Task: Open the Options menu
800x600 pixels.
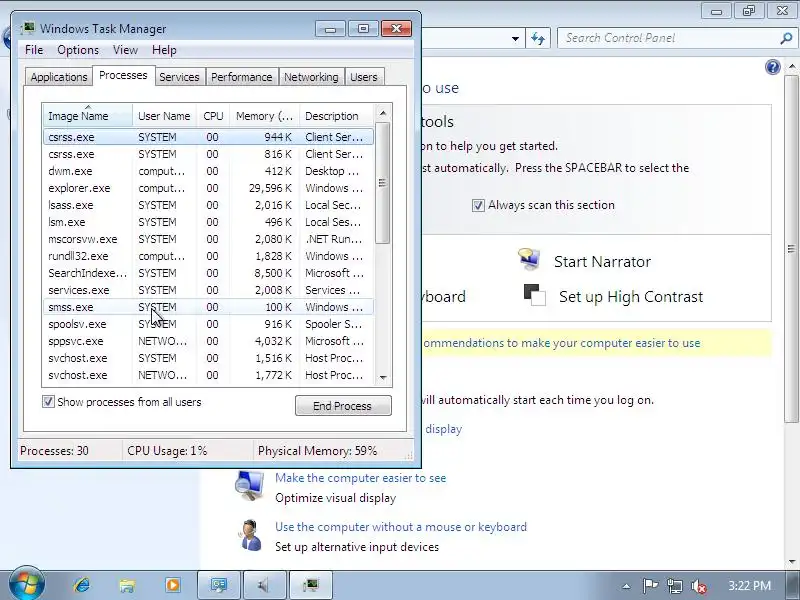Action: tap(78, 50)
